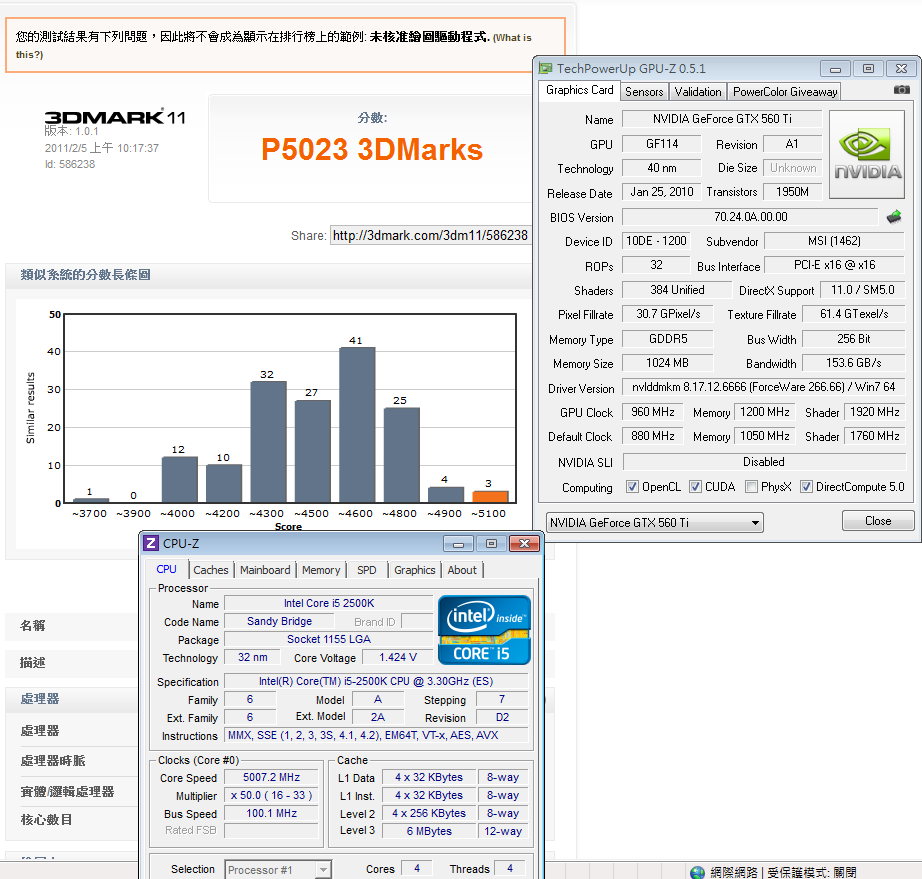Click the Specification field in CPU-Z
922x879 pixels.
[x=376, y=681]
